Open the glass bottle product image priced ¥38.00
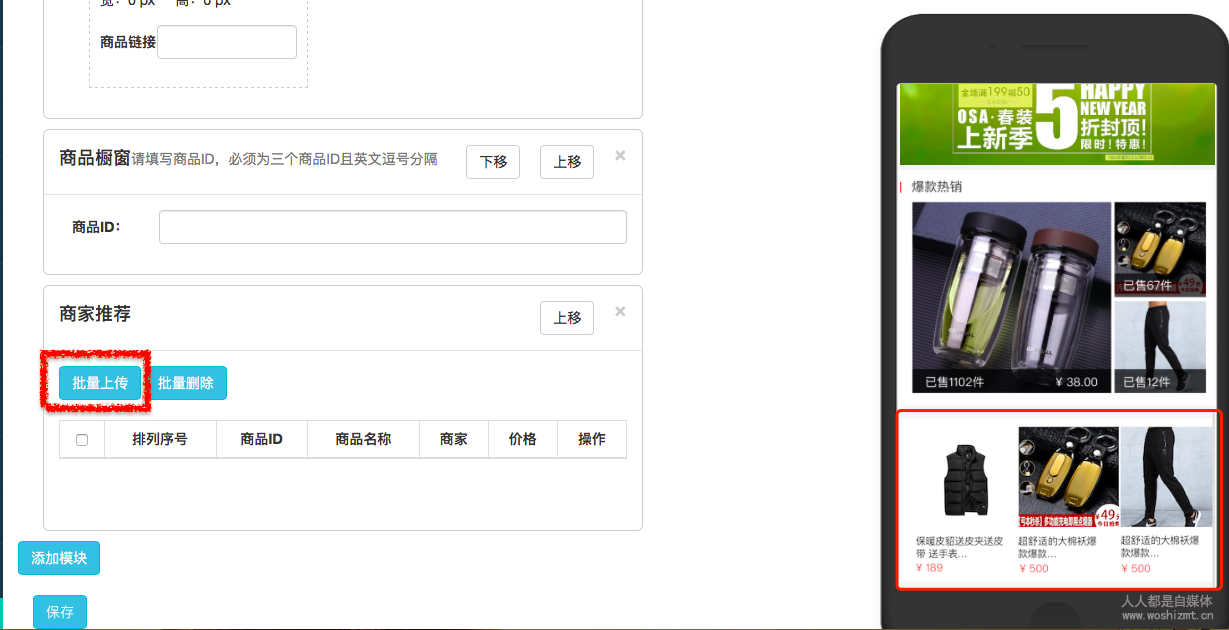 (1011, 297)
